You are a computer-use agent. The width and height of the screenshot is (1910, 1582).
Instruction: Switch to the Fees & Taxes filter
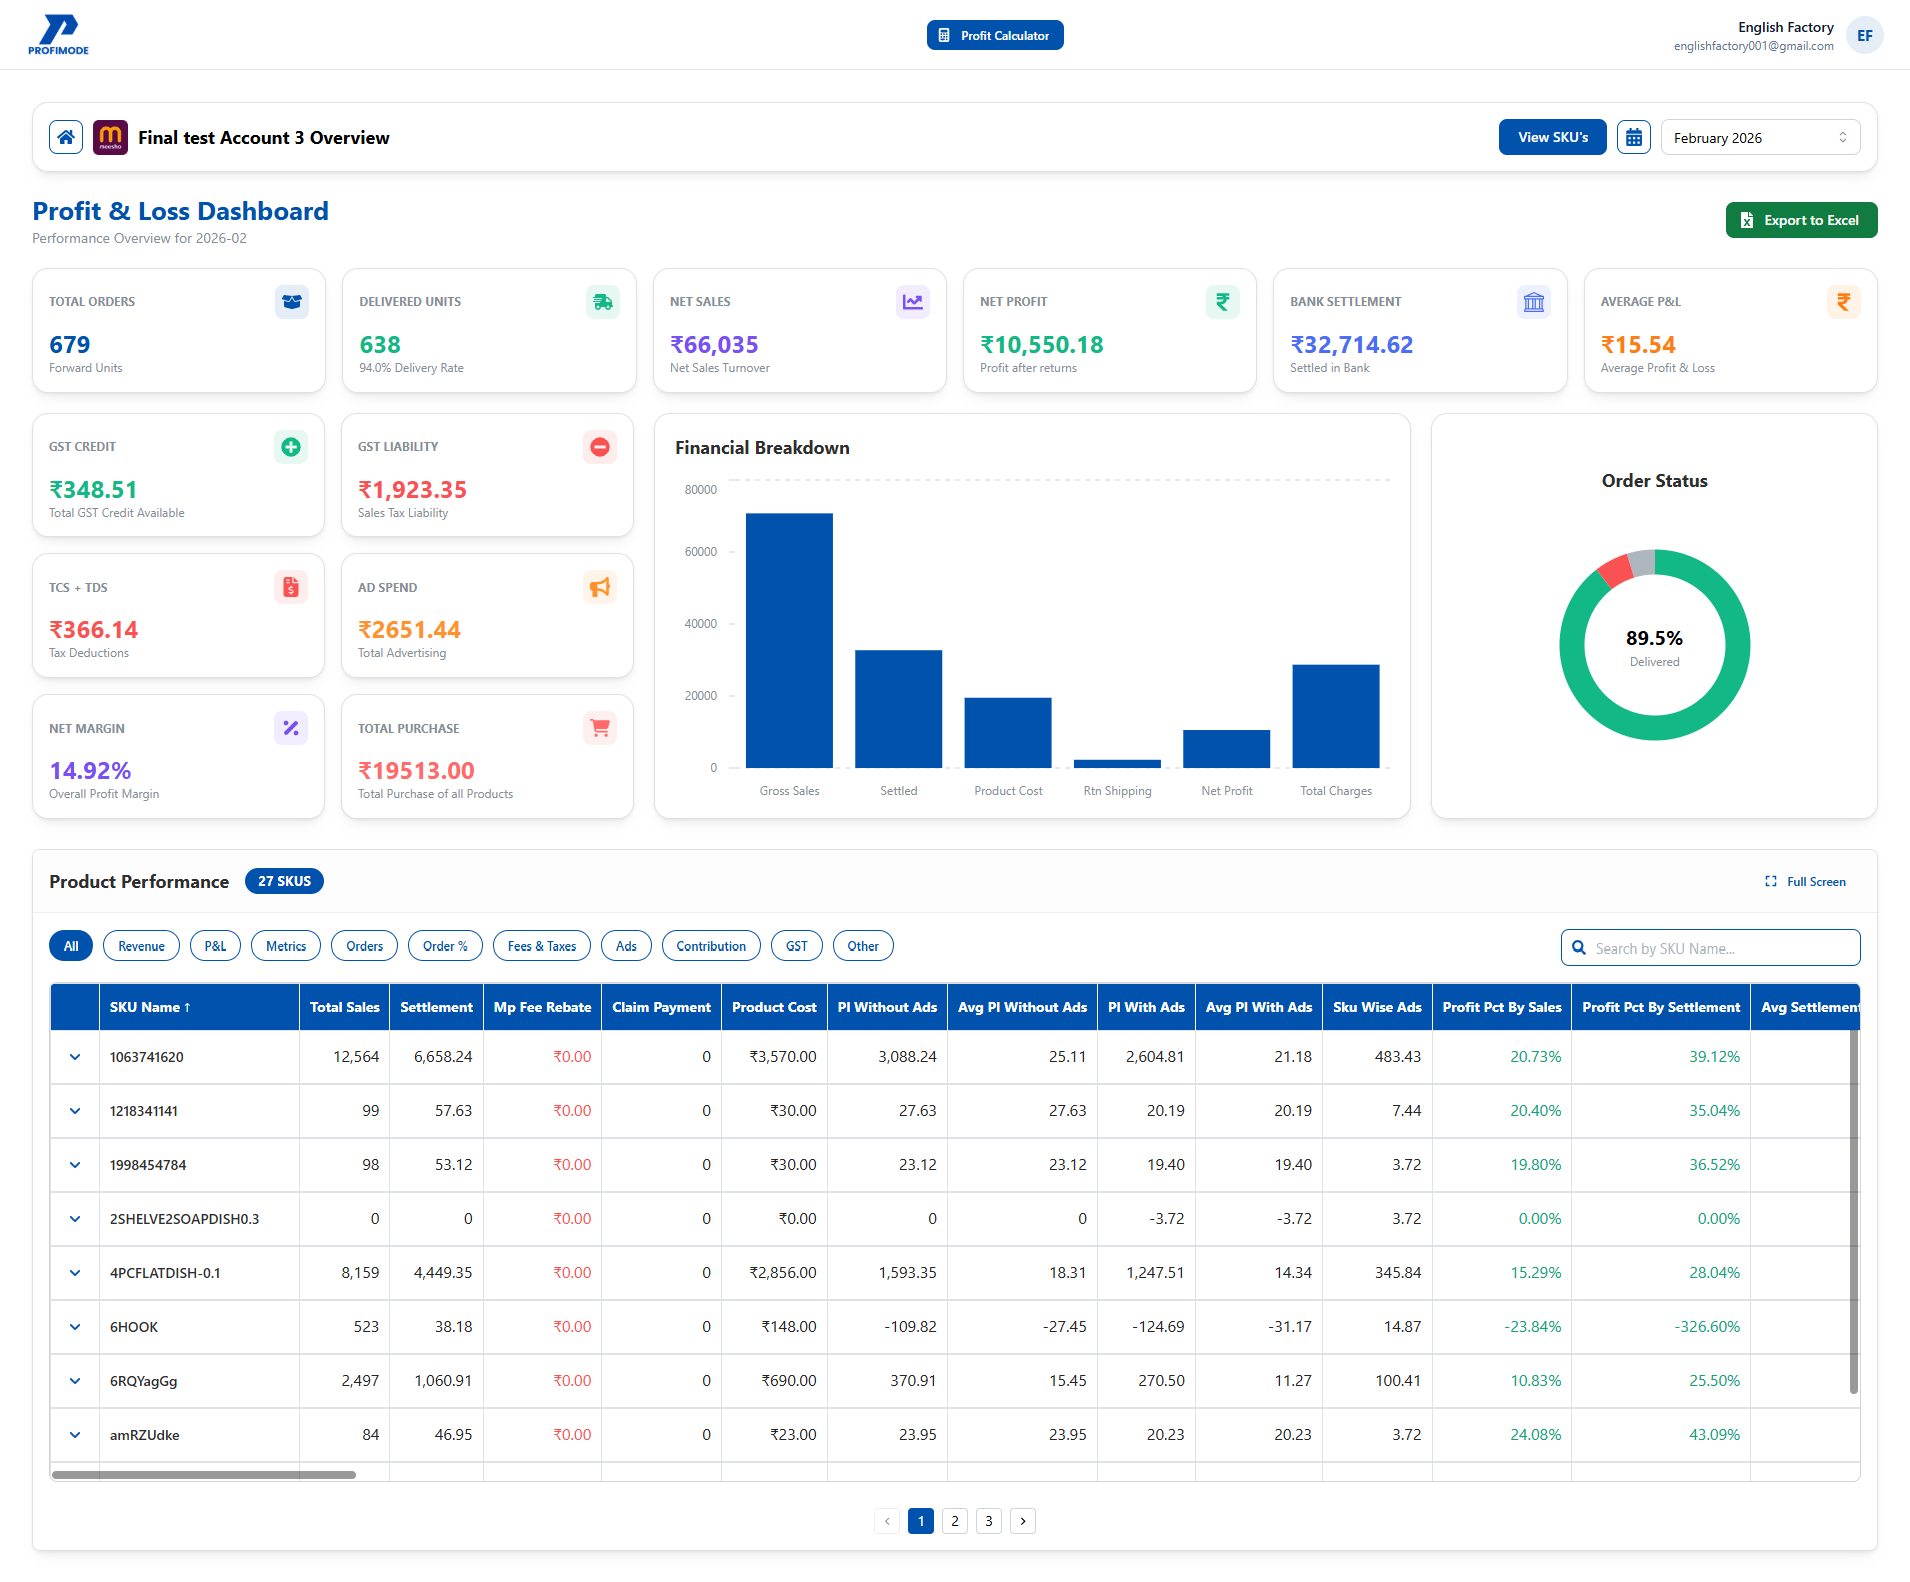click(541, 945)
